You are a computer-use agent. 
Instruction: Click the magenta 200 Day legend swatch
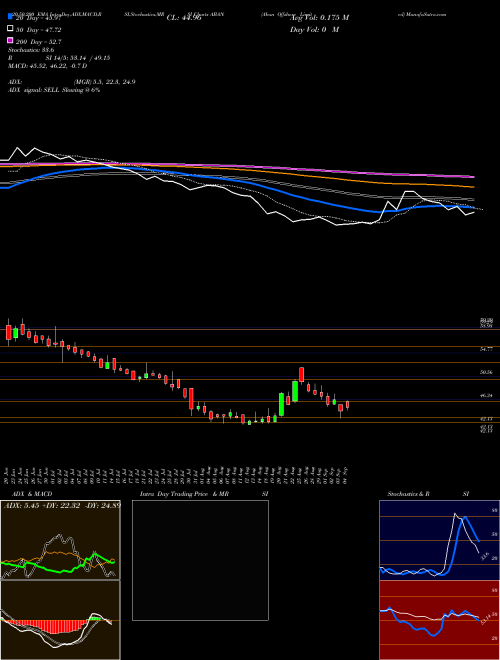11,41
